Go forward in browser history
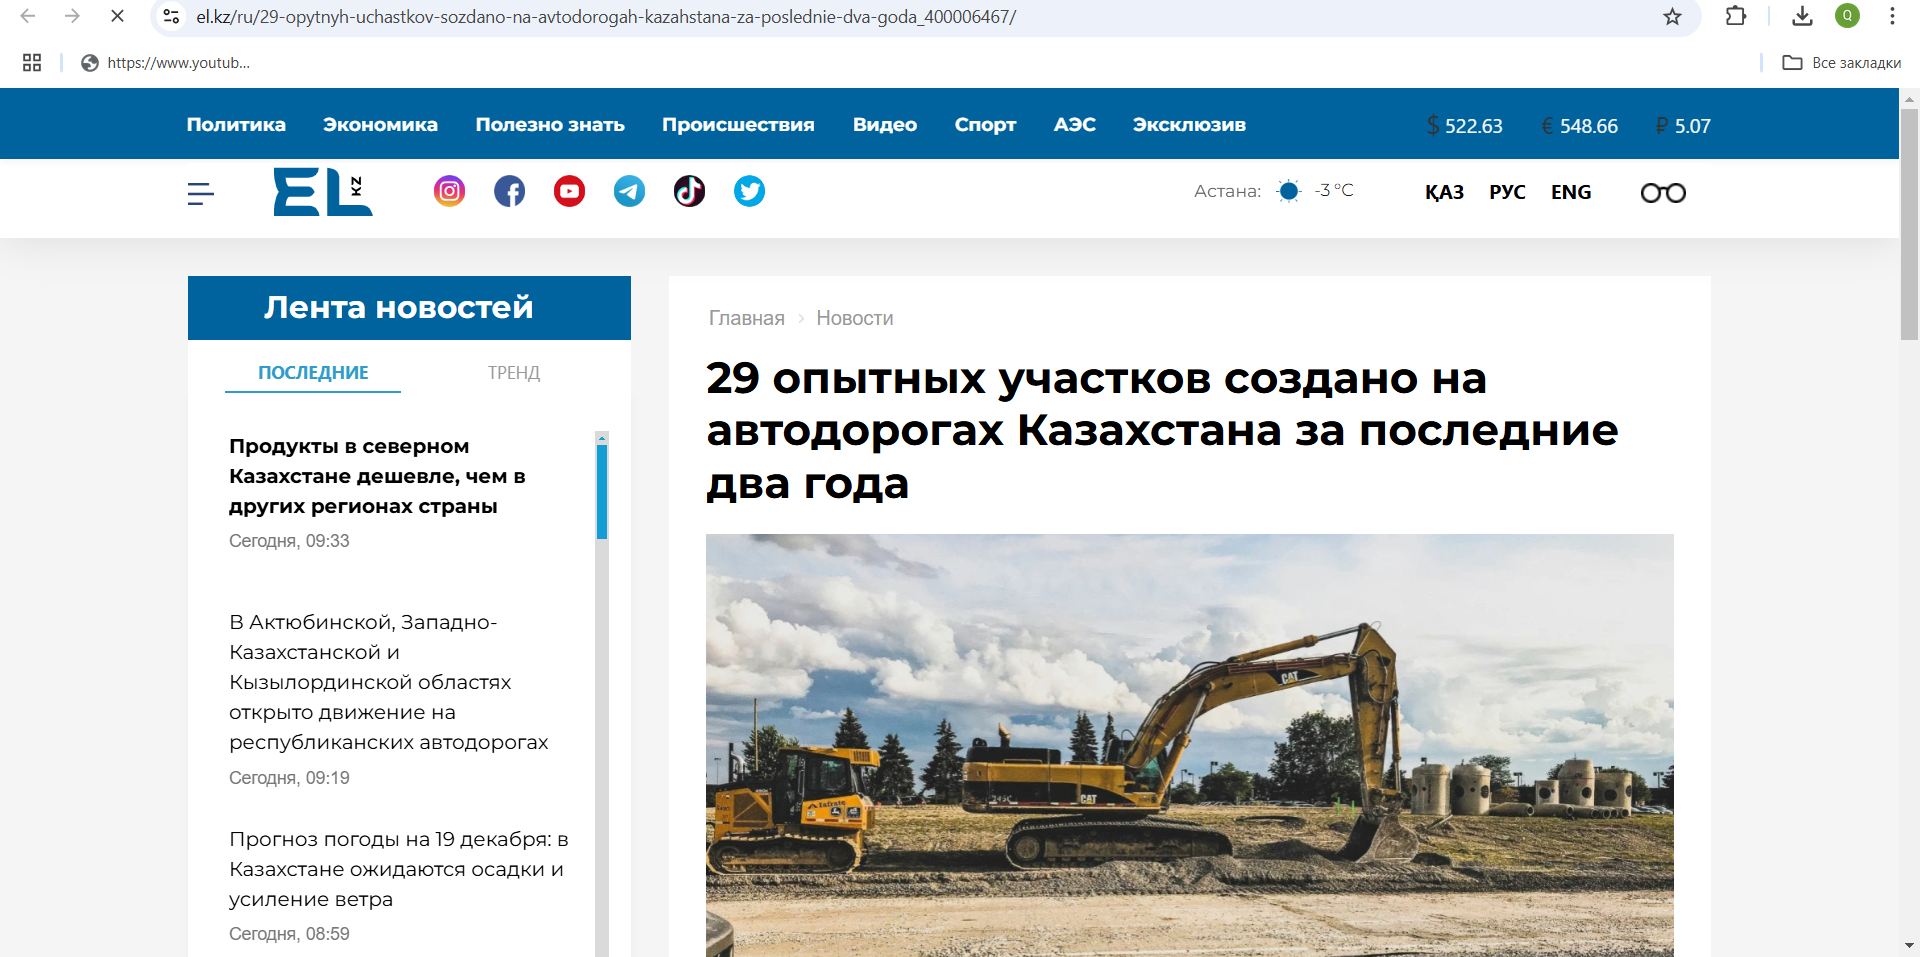The width and height of the screenshot is (1920, 957). click(x=72, y=16)
